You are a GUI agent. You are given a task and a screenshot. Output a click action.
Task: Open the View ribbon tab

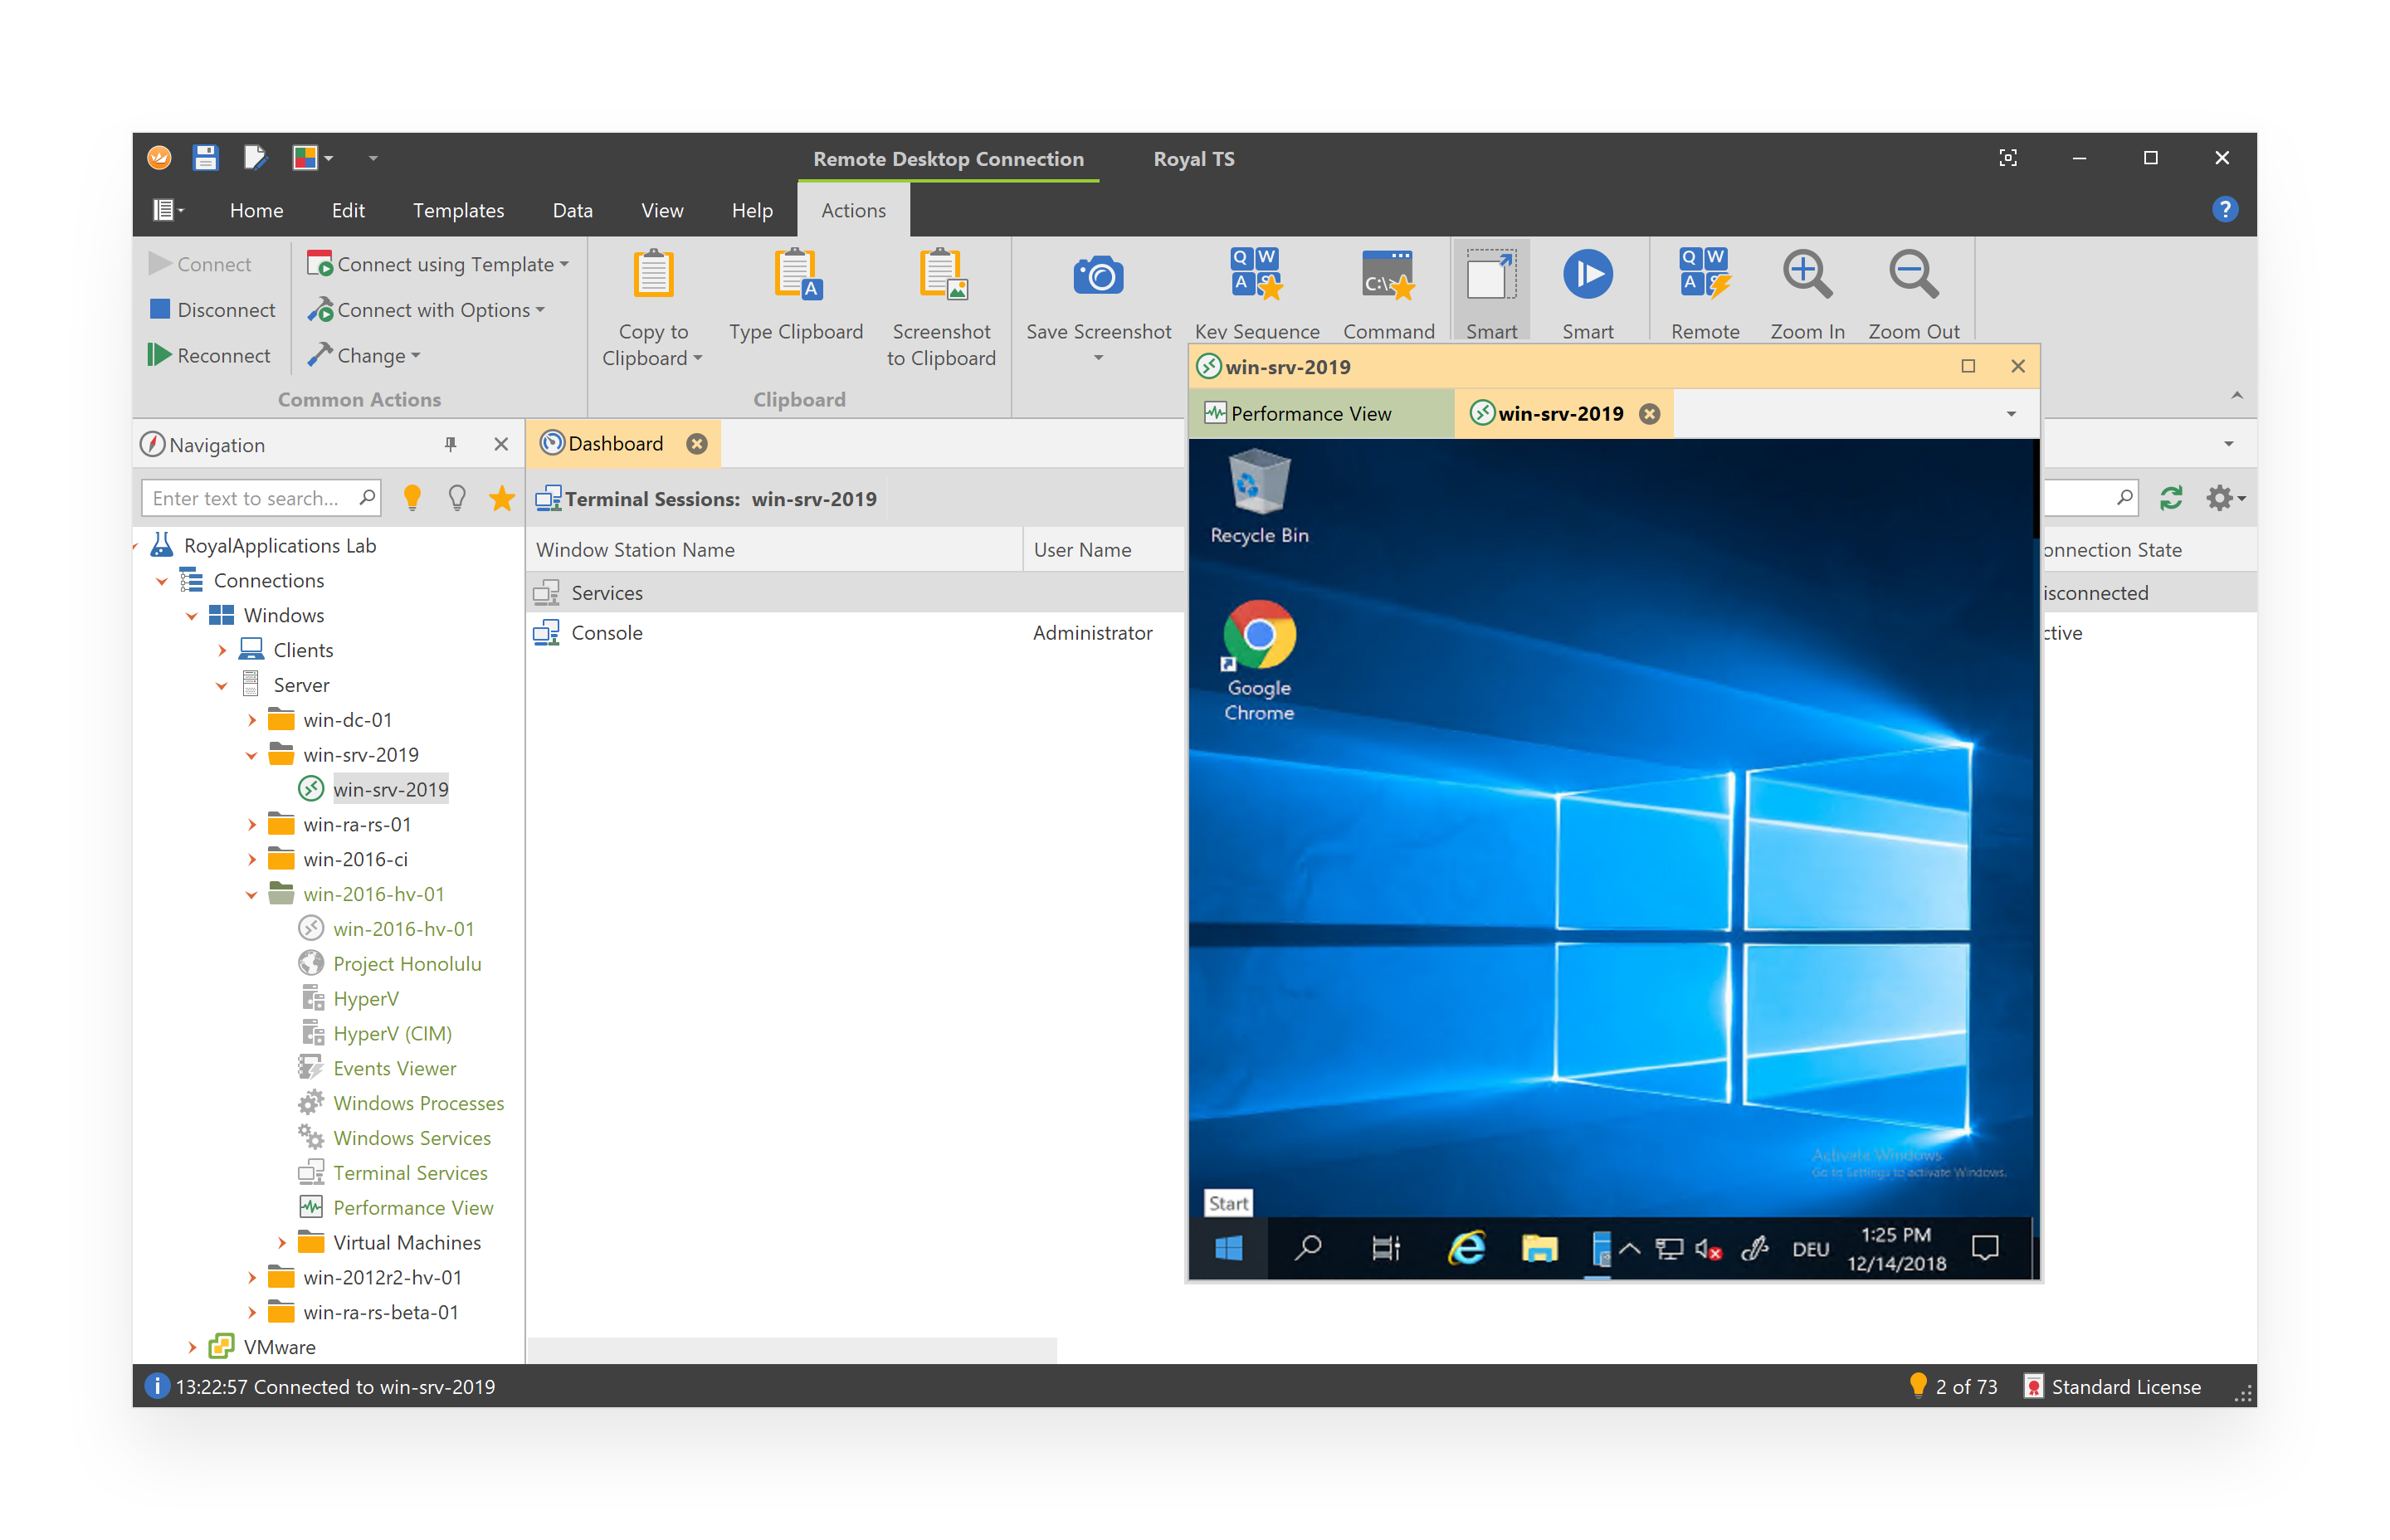coord(662,210)
